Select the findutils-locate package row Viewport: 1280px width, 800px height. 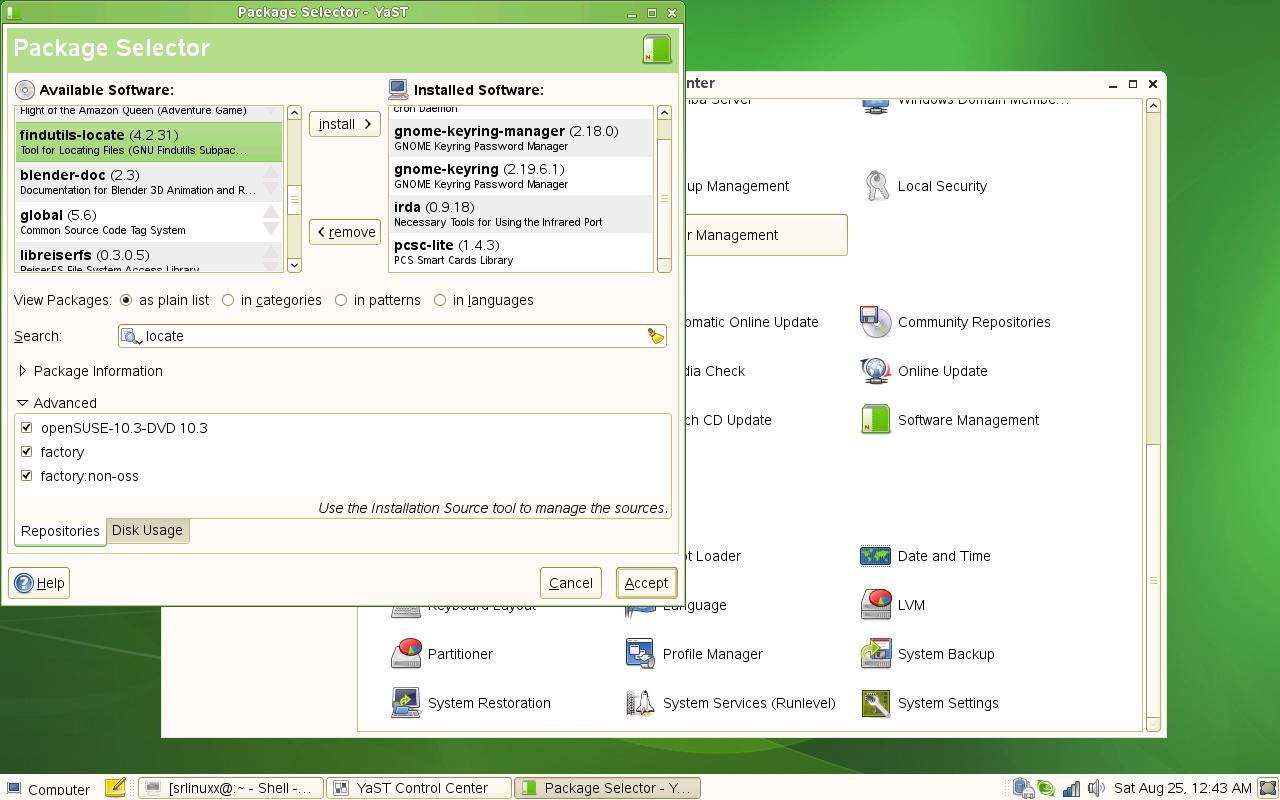click(149, 141)
